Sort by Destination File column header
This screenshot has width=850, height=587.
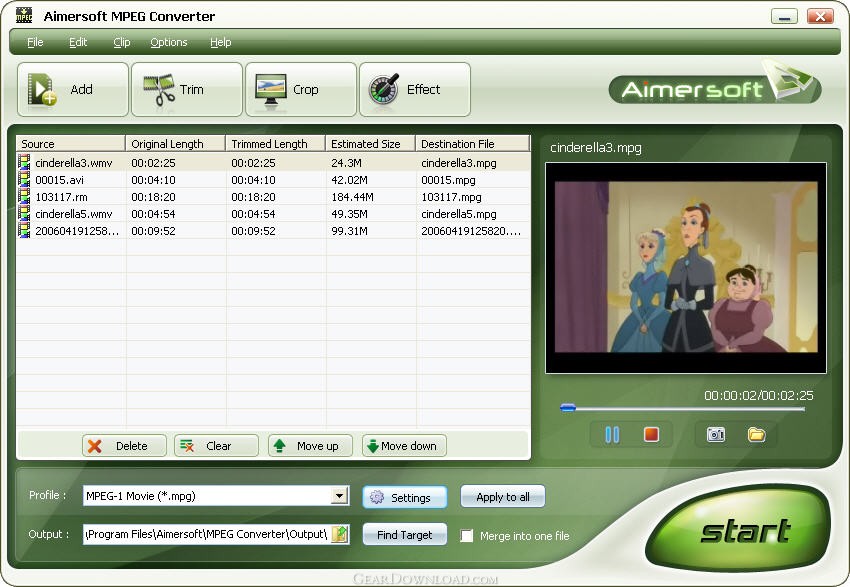[472, 144]
